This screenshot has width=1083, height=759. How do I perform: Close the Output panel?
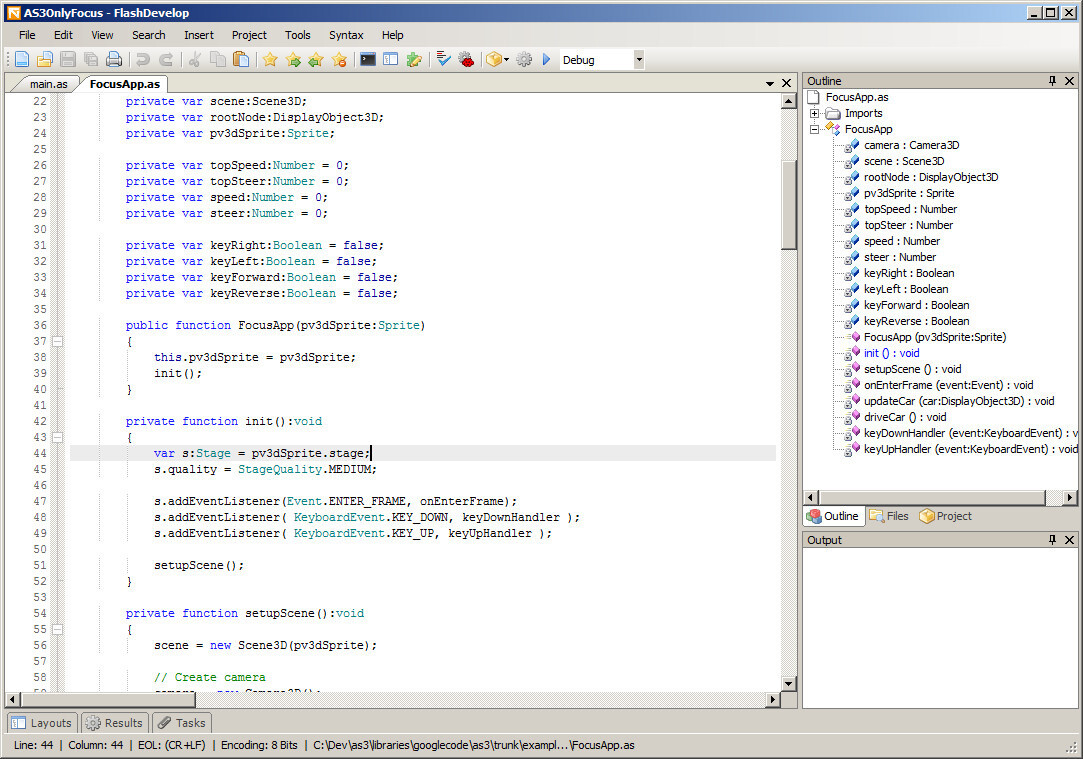click(1069, 540)
